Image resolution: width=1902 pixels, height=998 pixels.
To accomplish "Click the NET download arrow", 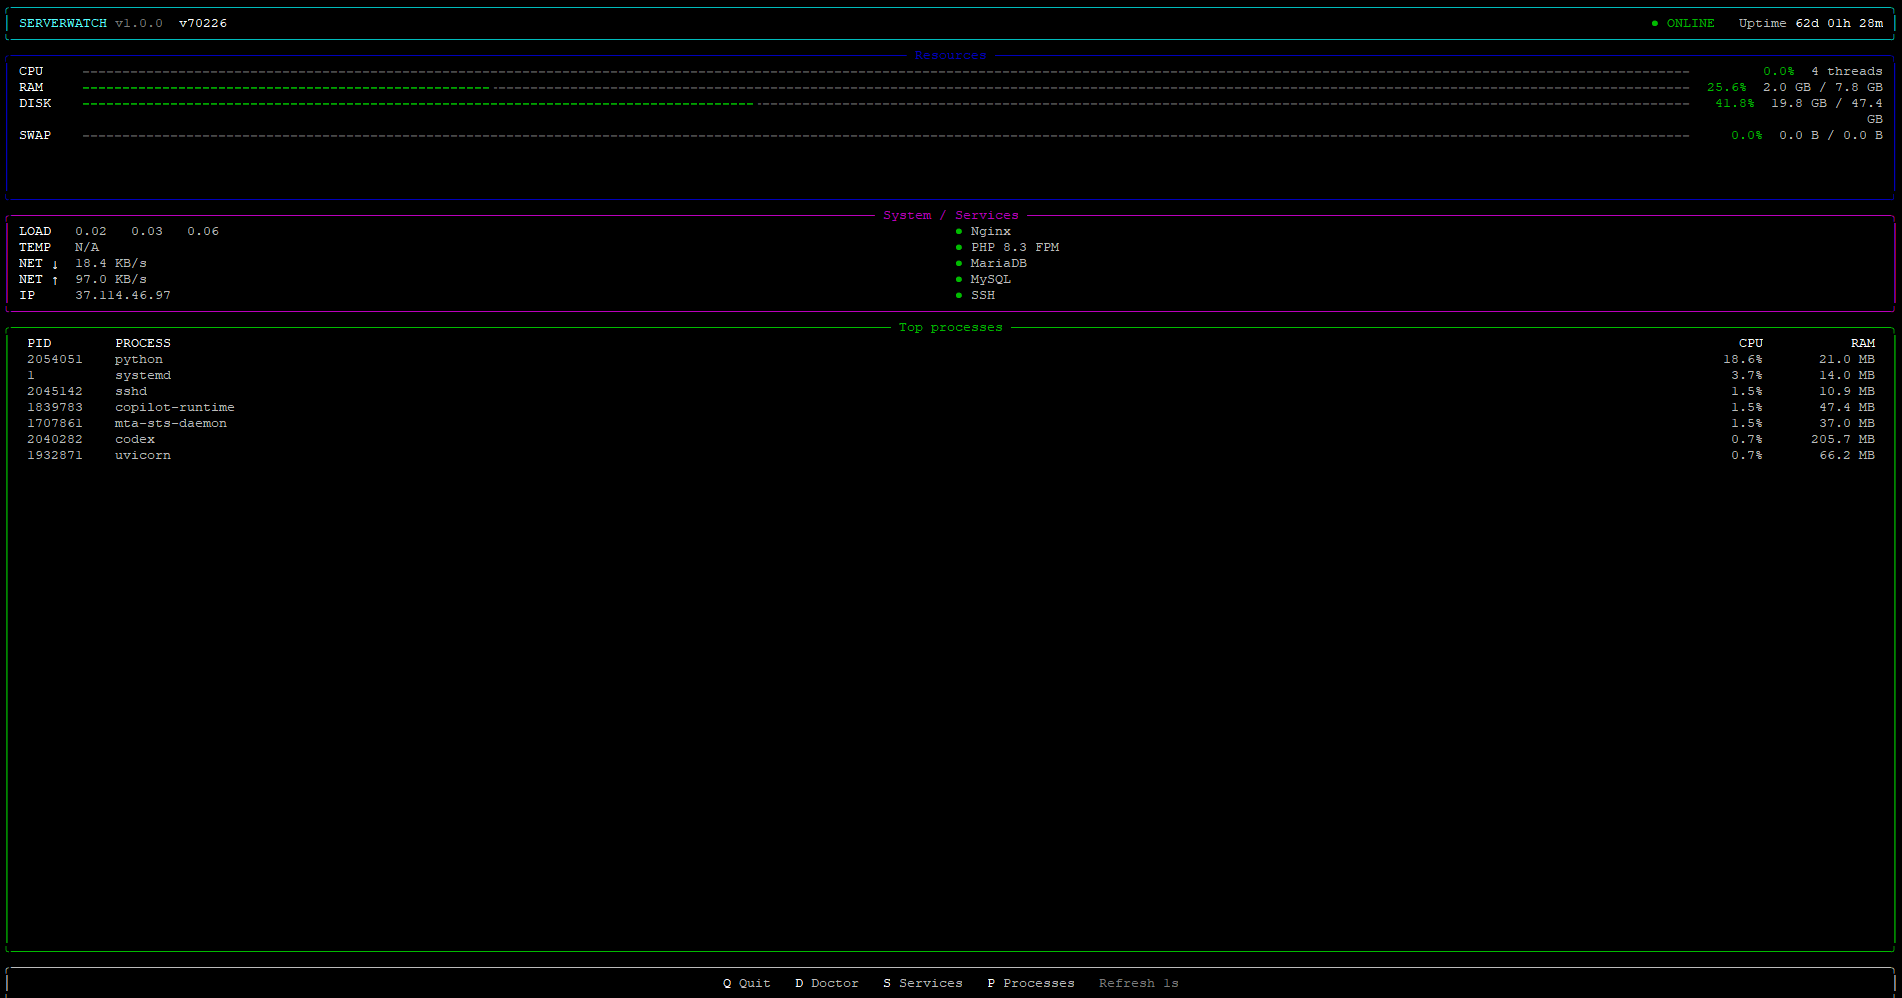I will click(55, 264).
